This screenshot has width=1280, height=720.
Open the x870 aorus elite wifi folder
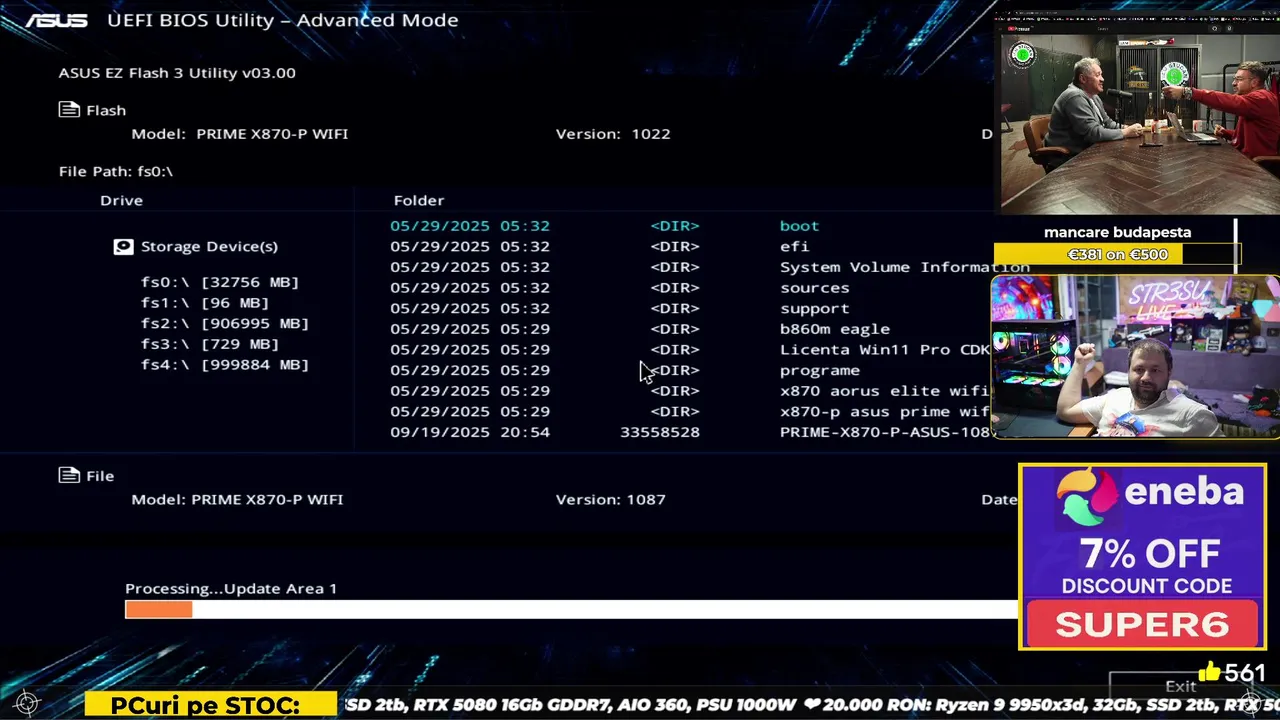click(x=885, y=390)
